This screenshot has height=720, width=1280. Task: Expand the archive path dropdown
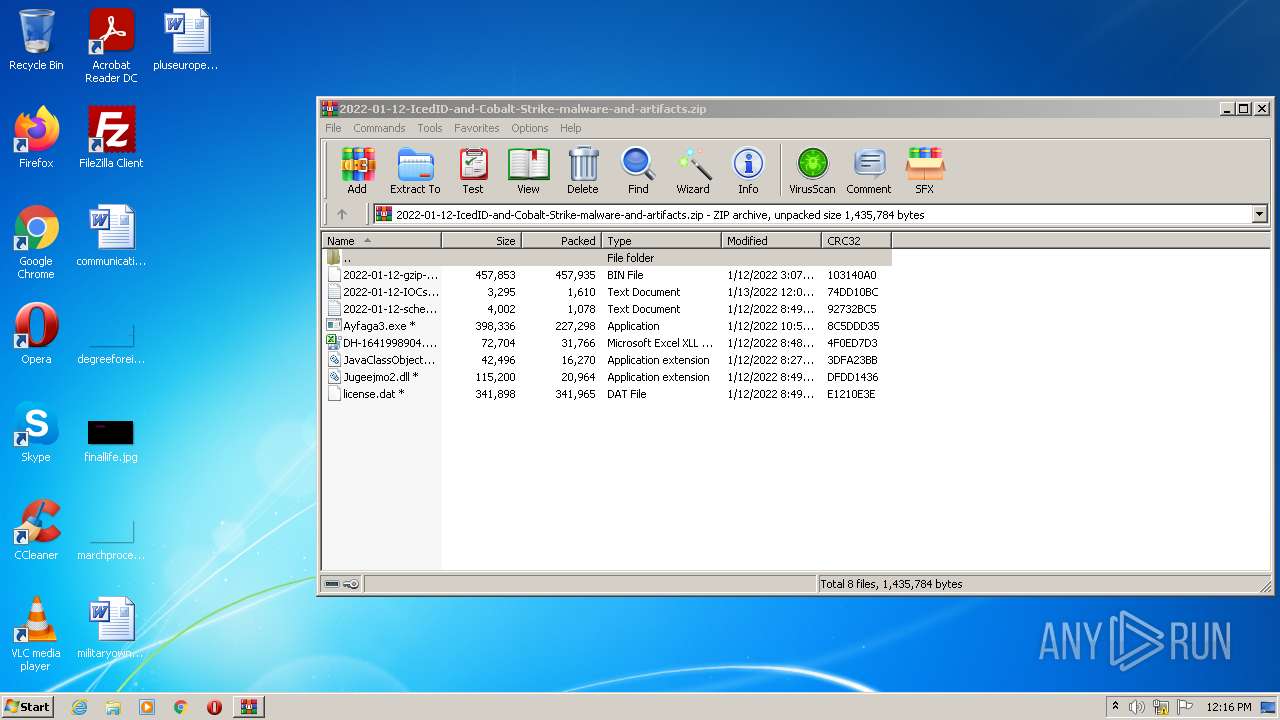(x=1259, y=214)
